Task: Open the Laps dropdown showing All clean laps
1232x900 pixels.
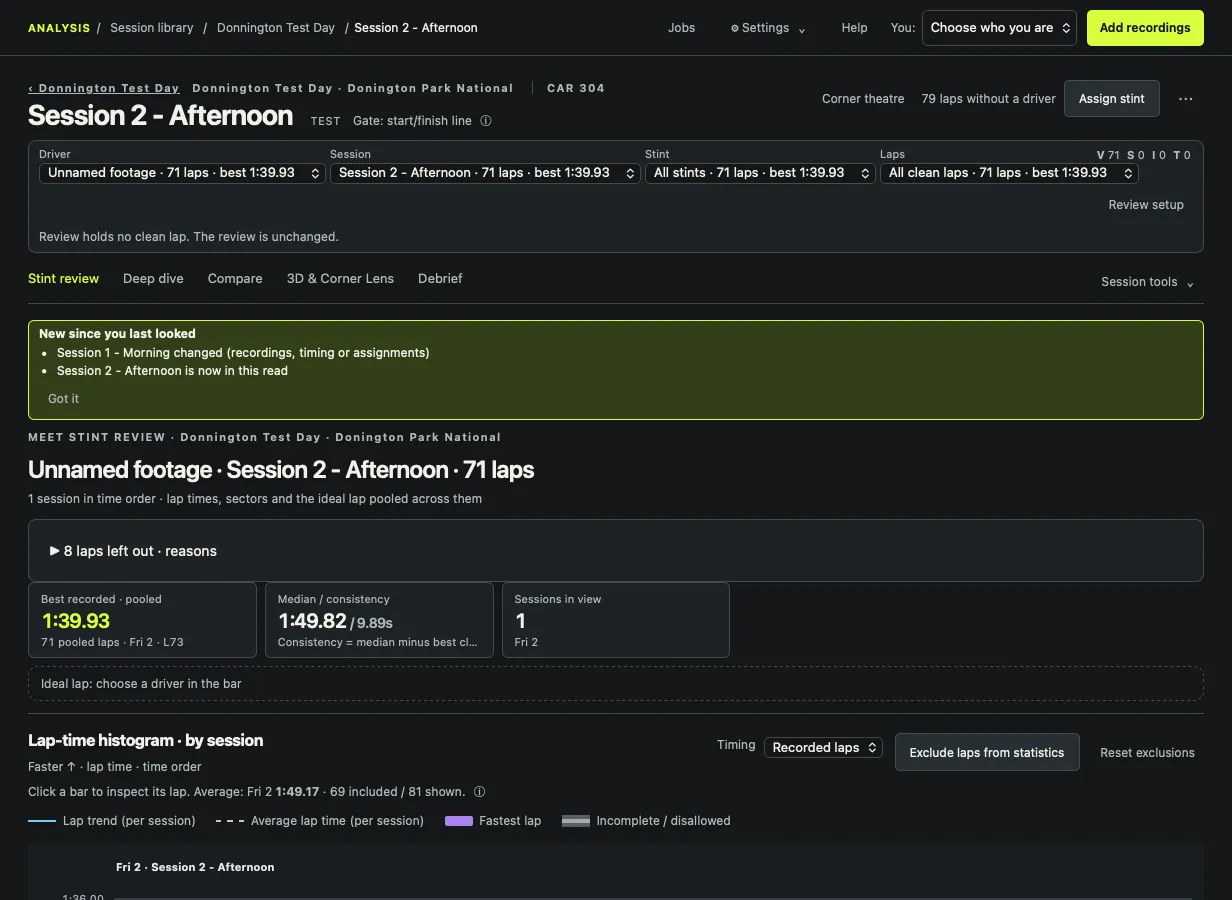Action: point(1009,173)
